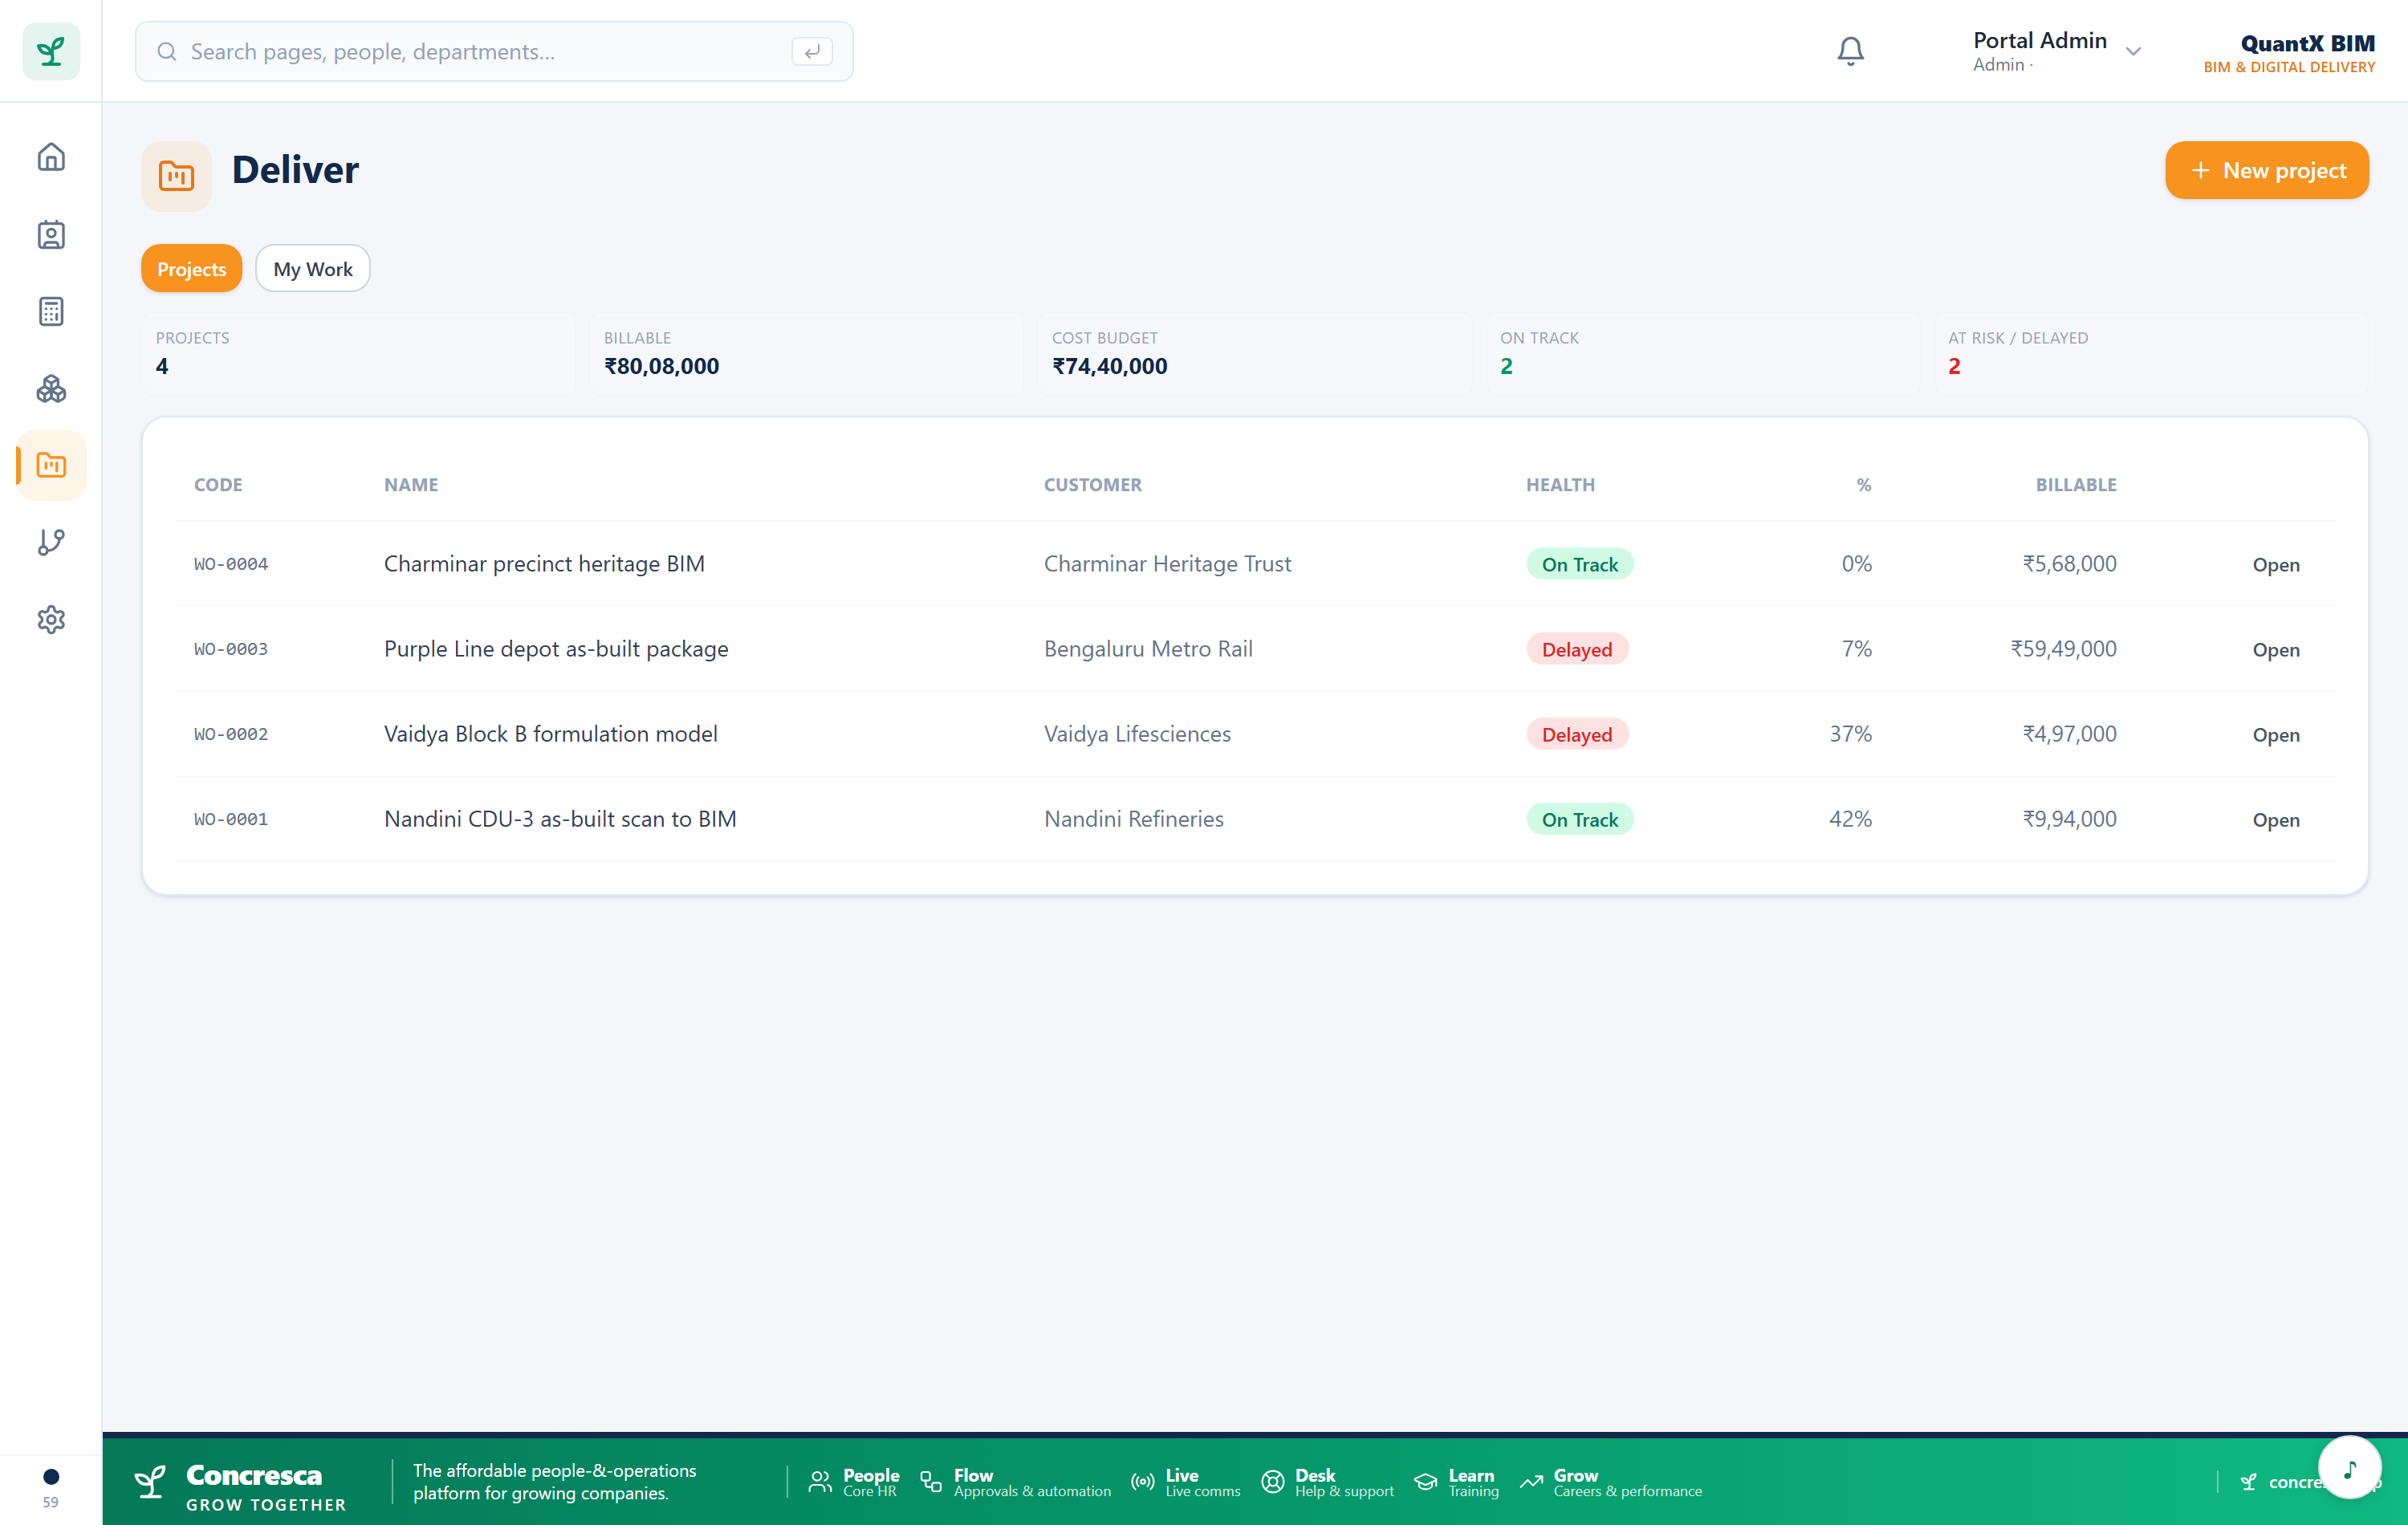The width and height of the screenshot is (2408, 1525).
Task: Click the Delayed badge for Purple Line depot
Action: (x=1576, y=649)
